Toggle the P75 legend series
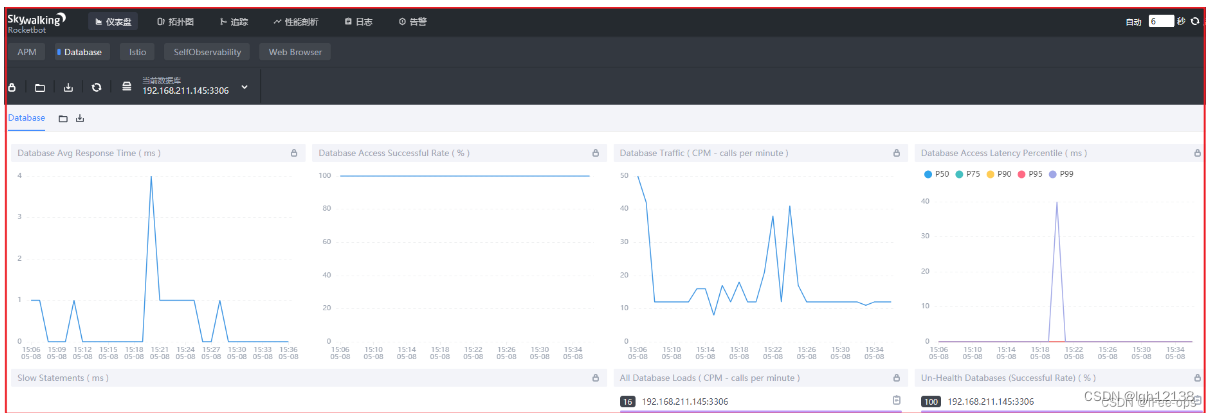Viewport: 1209px width, 413px height. pos(968,174)
